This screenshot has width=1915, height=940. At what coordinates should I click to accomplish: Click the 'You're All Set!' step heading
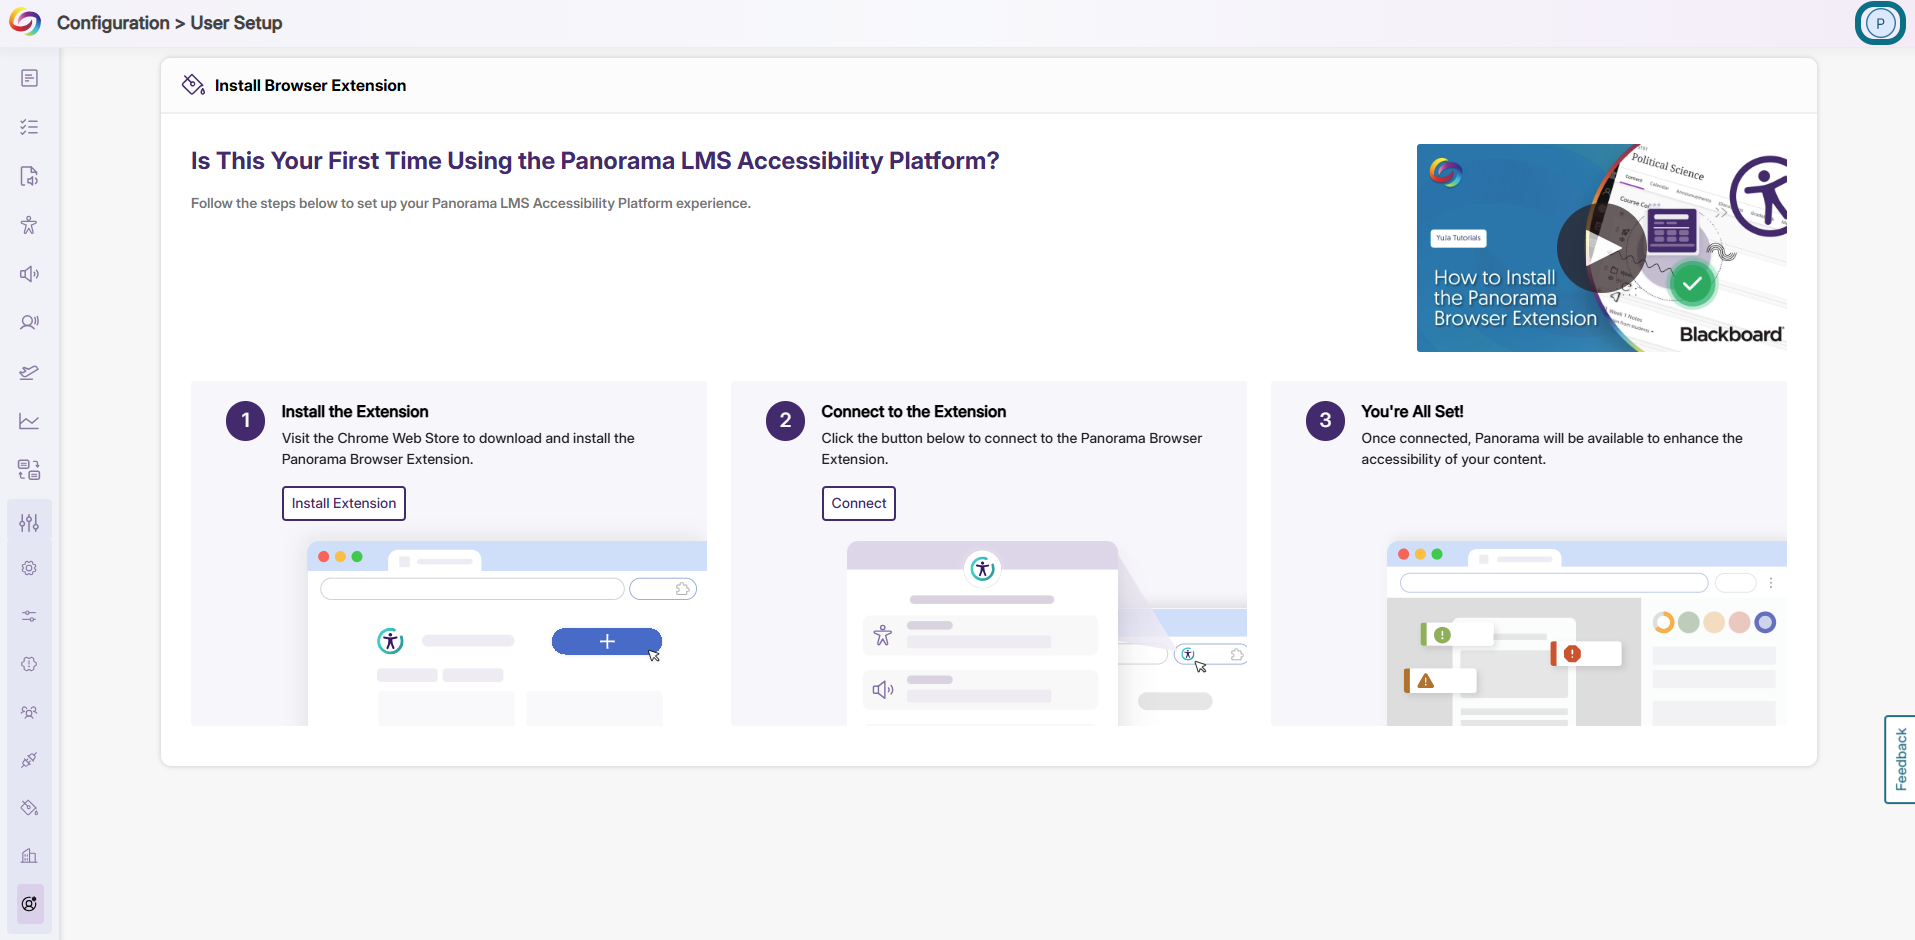point(1412,411)
